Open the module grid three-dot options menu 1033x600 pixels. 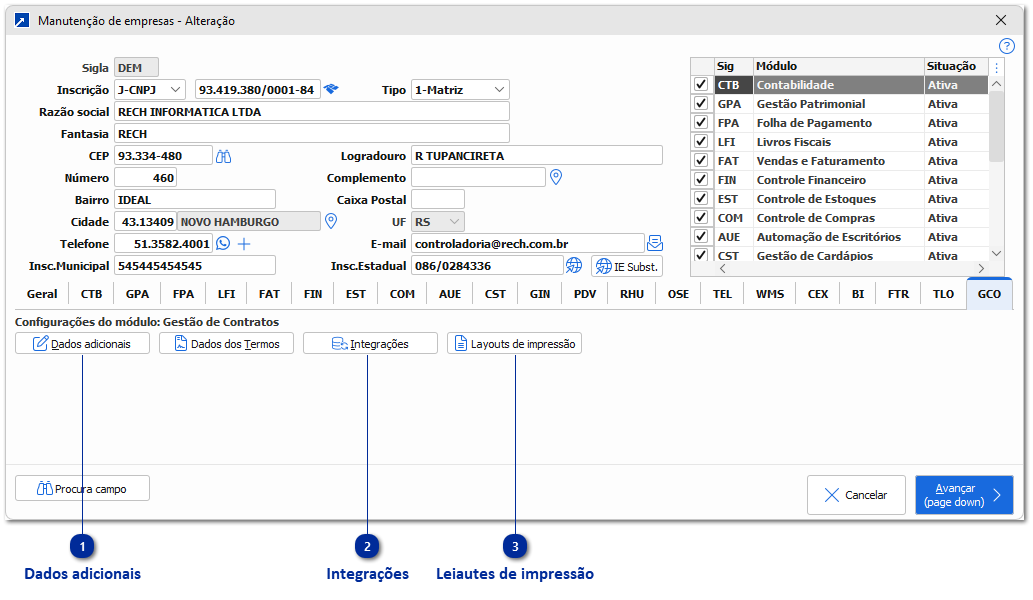point(996,67)
